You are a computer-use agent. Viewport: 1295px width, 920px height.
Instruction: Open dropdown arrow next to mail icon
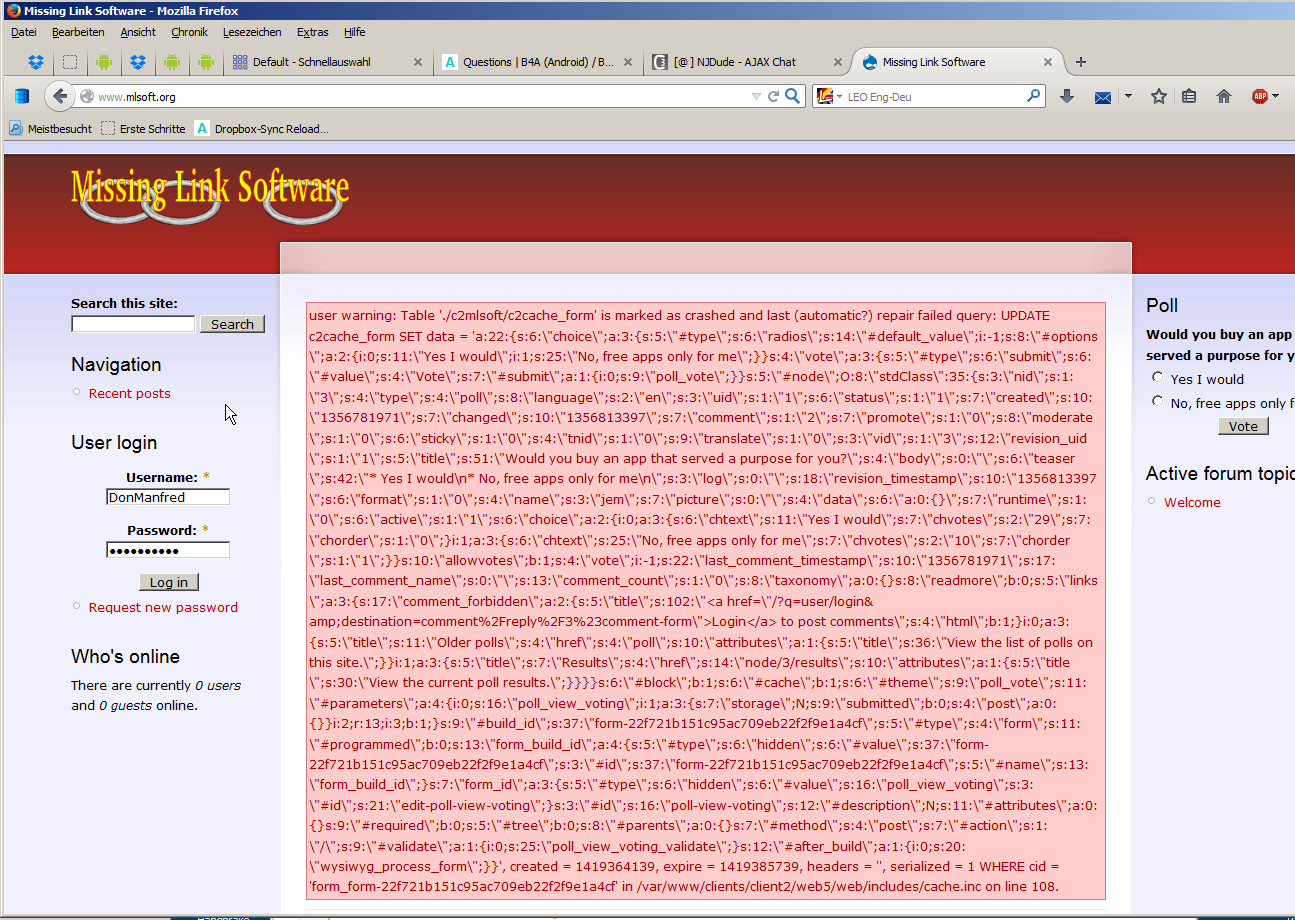click(x=1128, y=97)
